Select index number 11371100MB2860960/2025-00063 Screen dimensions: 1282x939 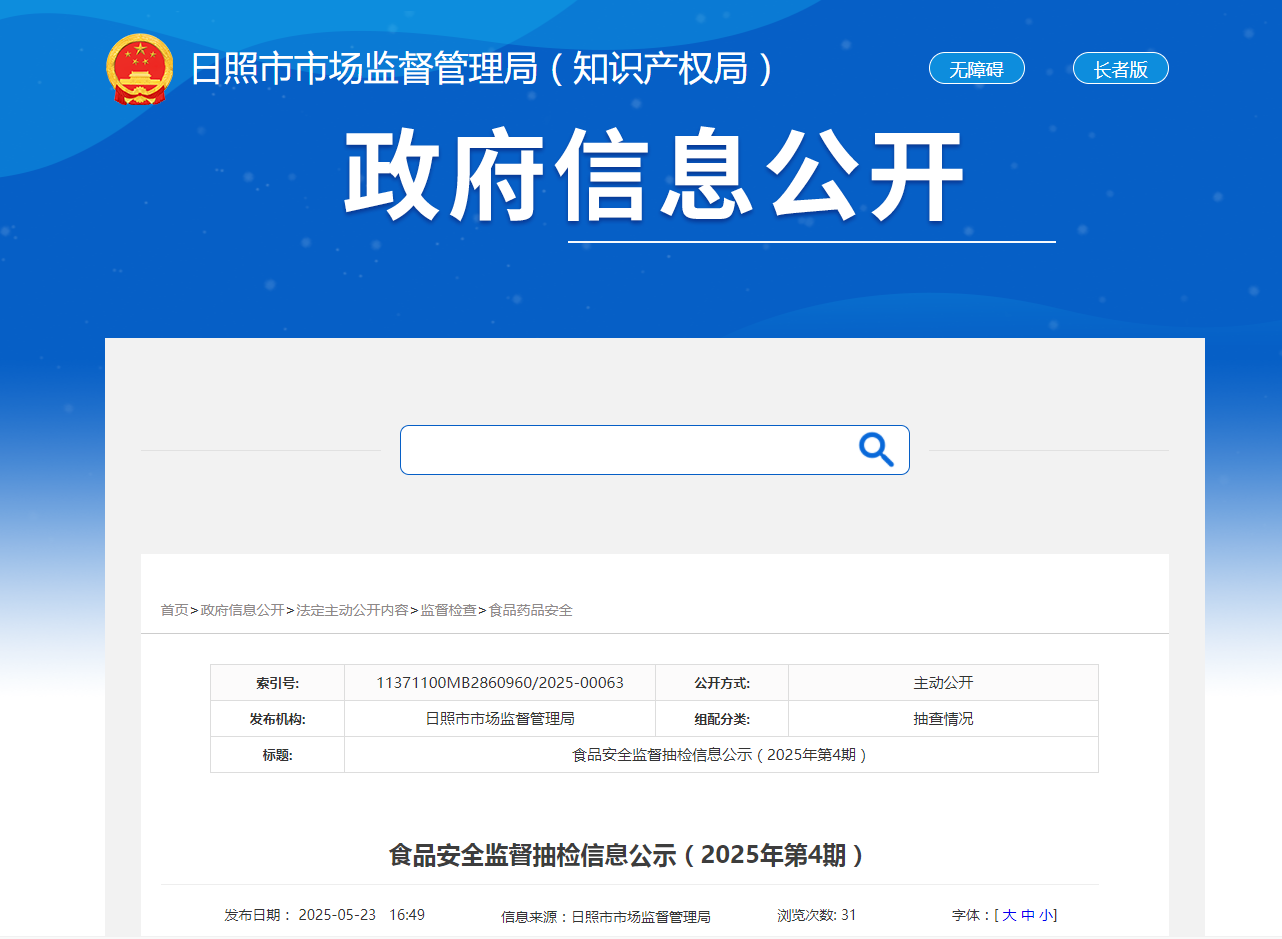pyautogui.click(x=500, y=683)
